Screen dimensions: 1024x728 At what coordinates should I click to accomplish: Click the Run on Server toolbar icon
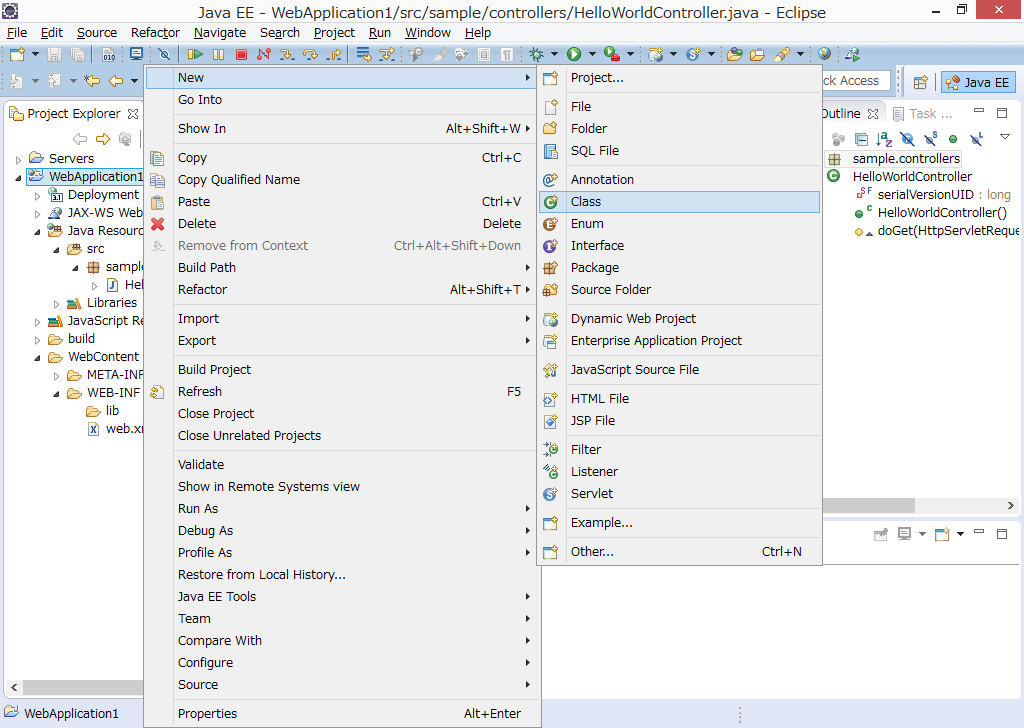(611, 54)
